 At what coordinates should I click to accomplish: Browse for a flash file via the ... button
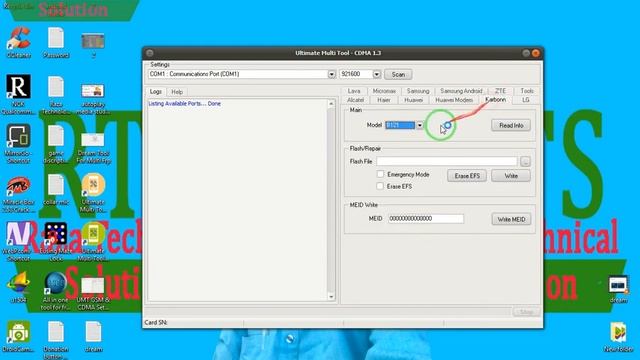click(525, 162)
